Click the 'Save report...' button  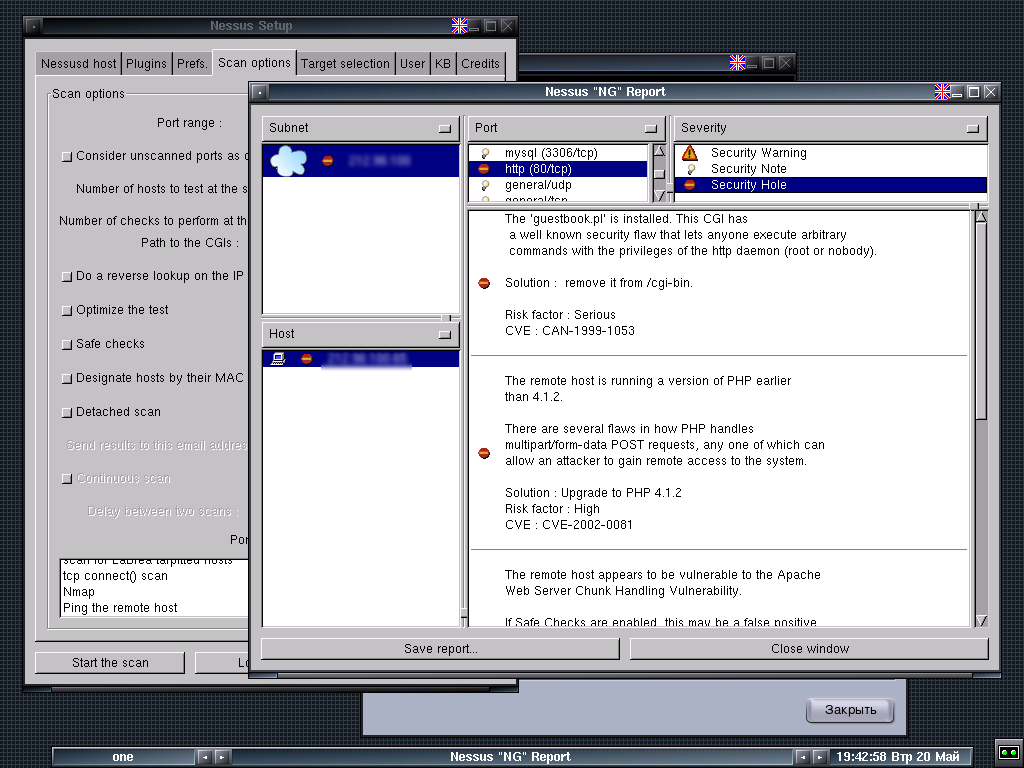point(440,649)
